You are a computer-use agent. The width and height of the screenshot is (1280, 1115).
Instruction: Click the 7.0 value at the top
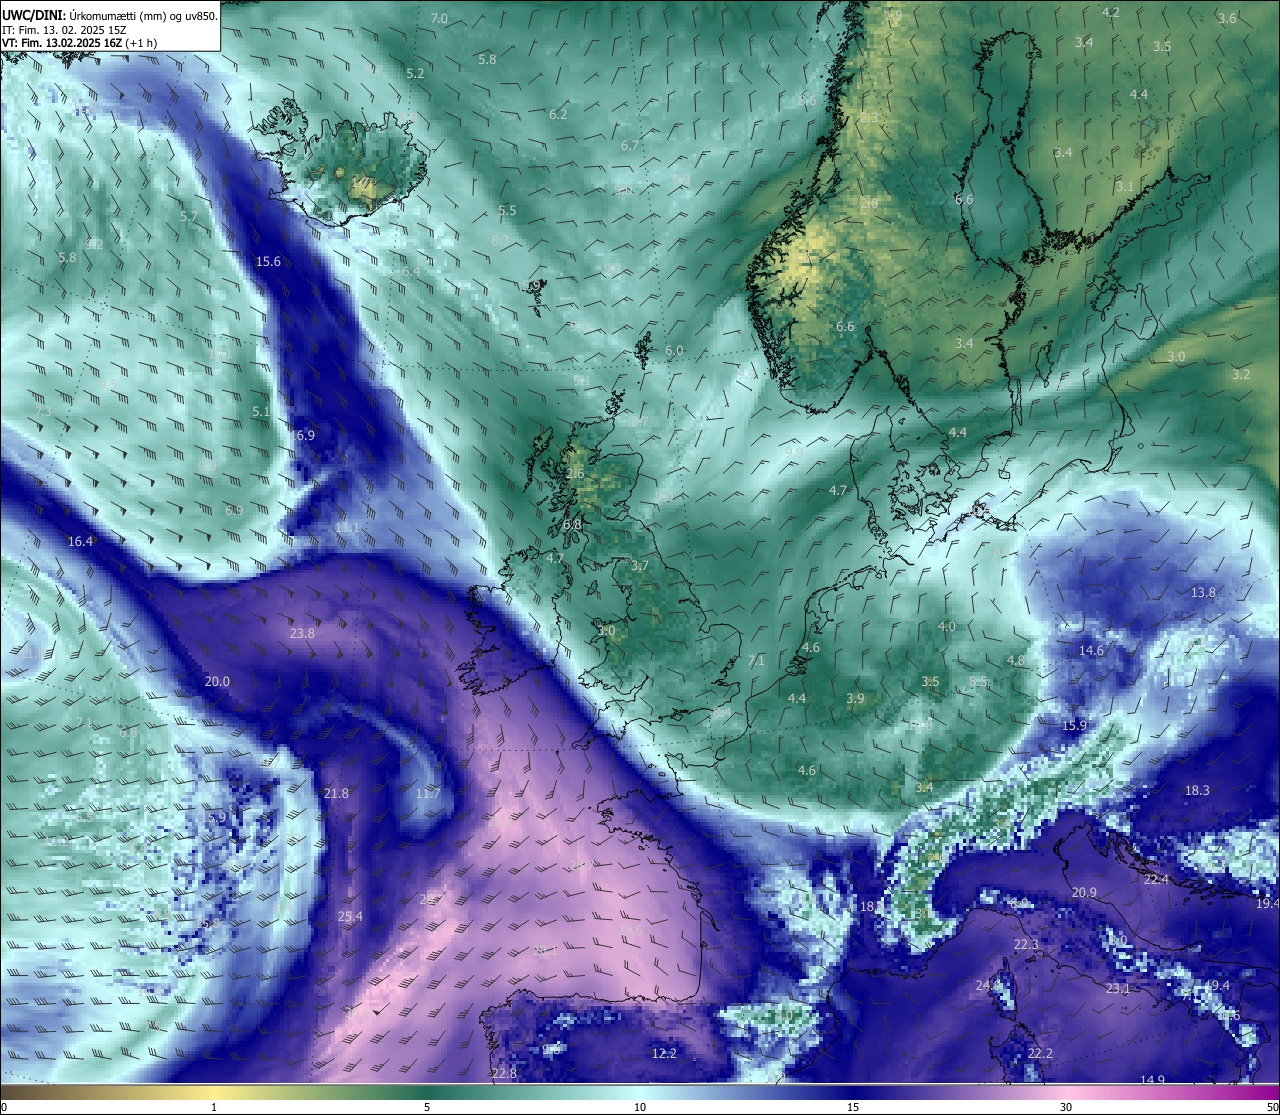pyautogui.click(x=439, y=18)
